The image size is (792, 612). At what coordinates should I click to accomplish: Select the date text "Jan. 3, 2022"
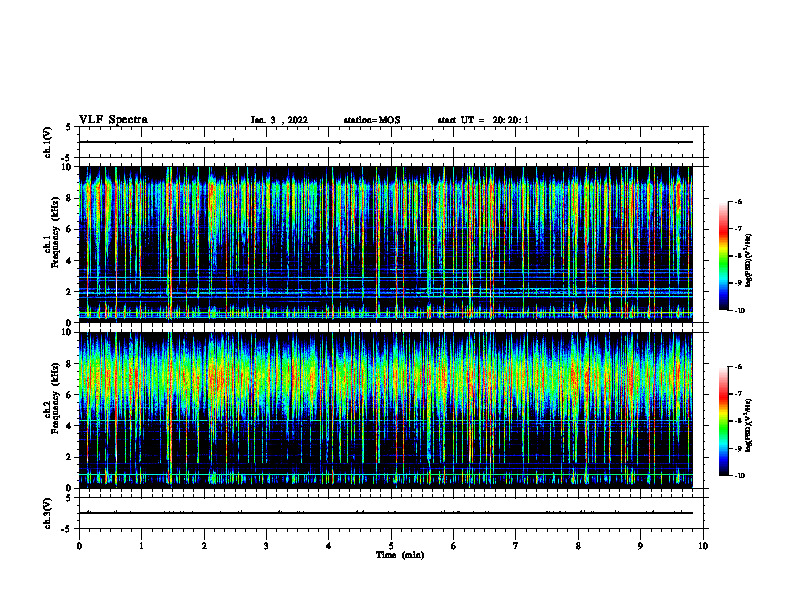point(279,120)
